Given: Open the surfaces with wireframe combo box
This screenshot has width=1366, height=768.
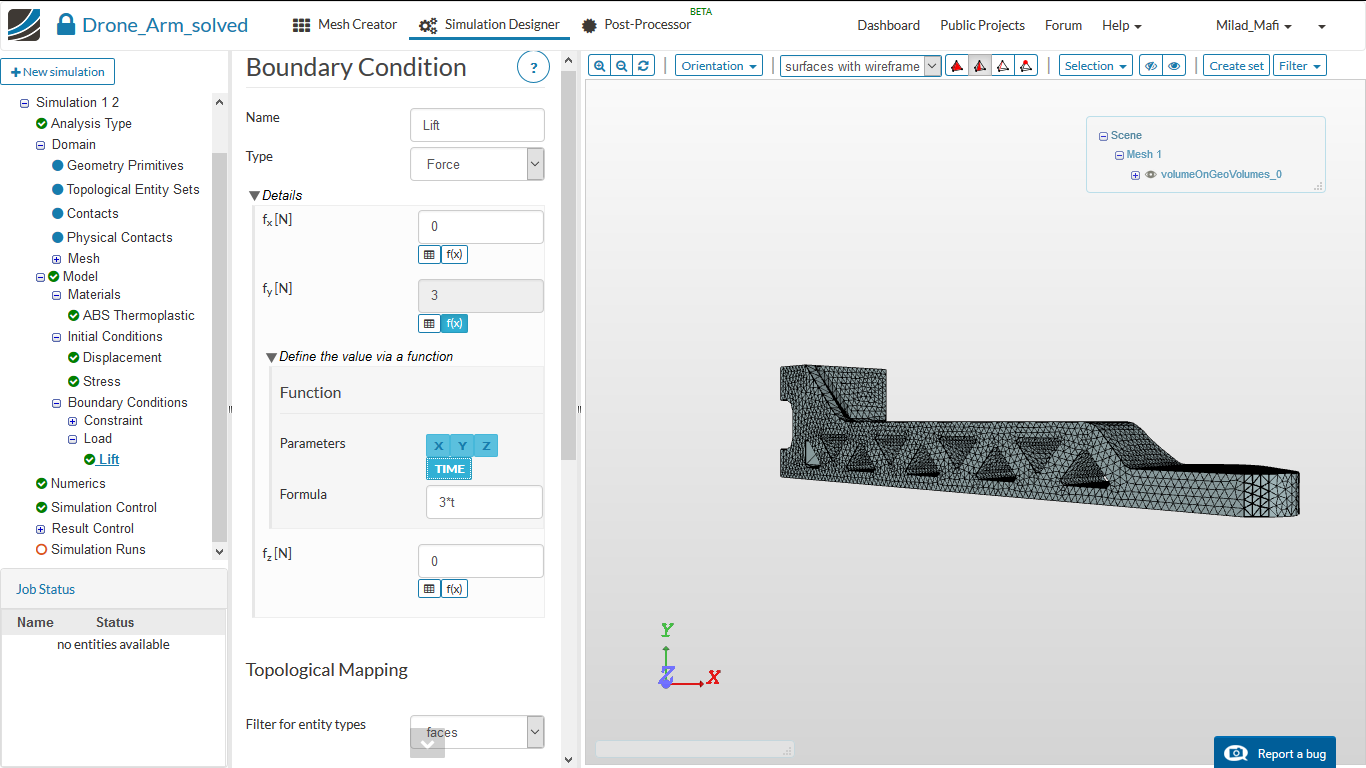Looking at the screenshot, I should (860, 66).
